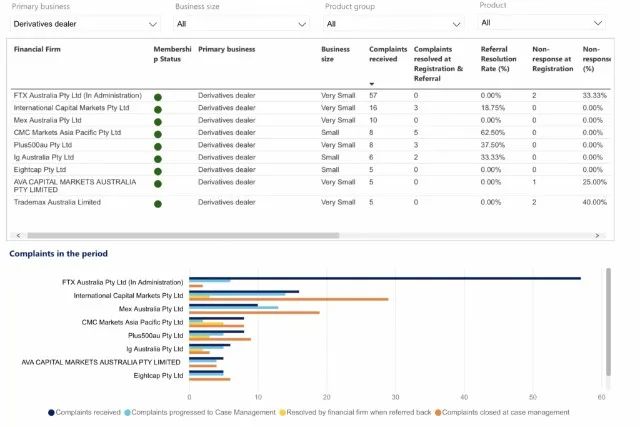This screenshot has width=640, height=427.
Task: Click the 62.50% referral resolution value
Action: coord(493,133)
